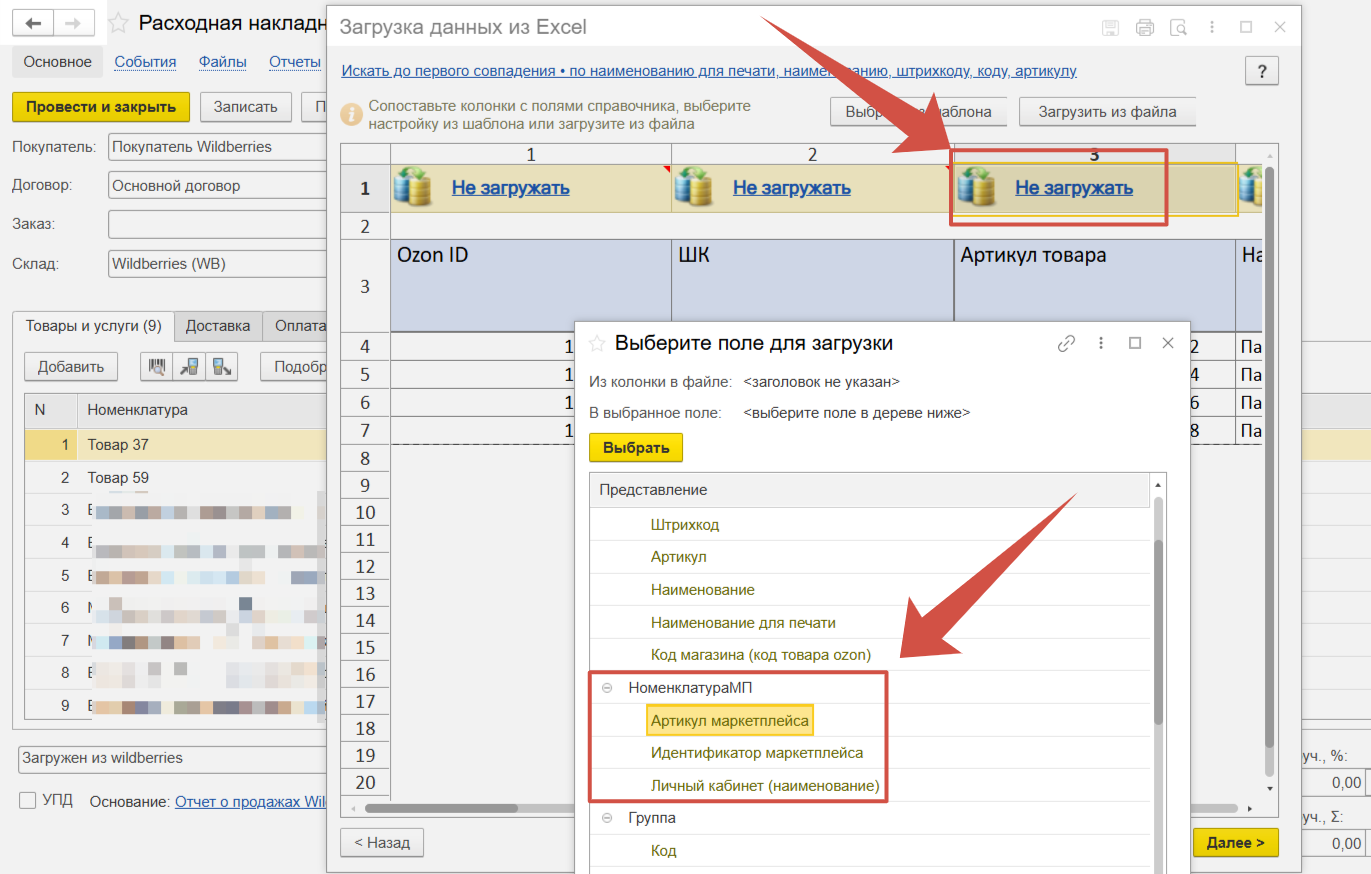Click Не загружать link in column 1
This screenshot has height=874, width=1371.
pos(510,188)
